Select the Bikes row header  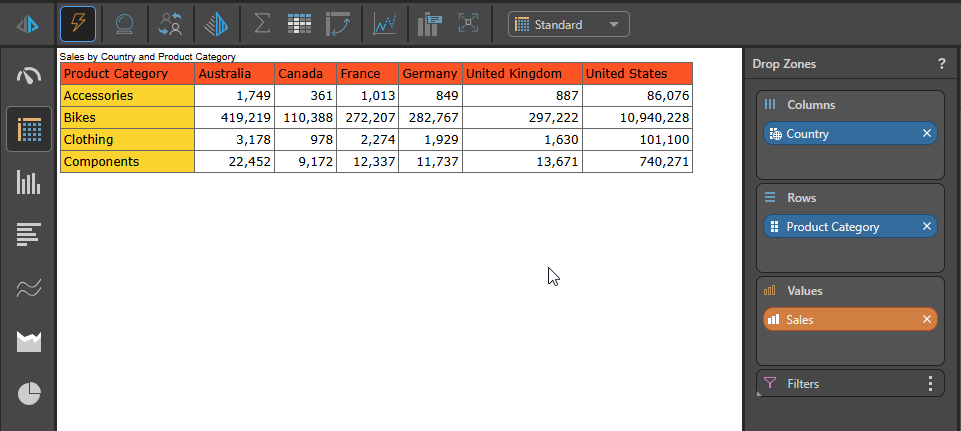[x=127, y=118]
